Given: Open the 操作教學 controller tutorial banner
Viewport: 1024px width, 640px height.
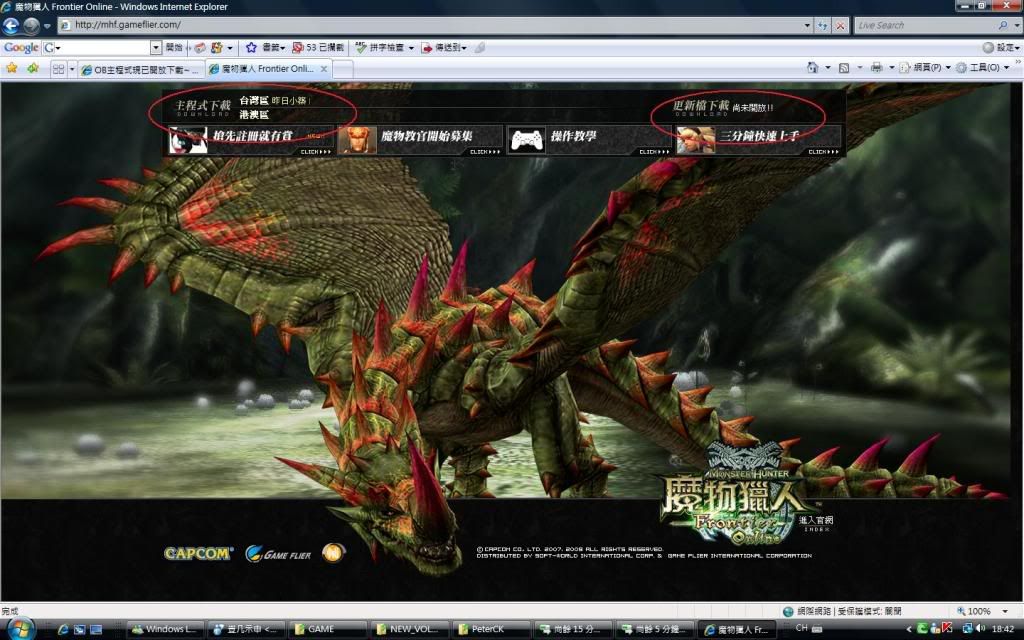Looking at the screenshot, I should tap(590, 140).
